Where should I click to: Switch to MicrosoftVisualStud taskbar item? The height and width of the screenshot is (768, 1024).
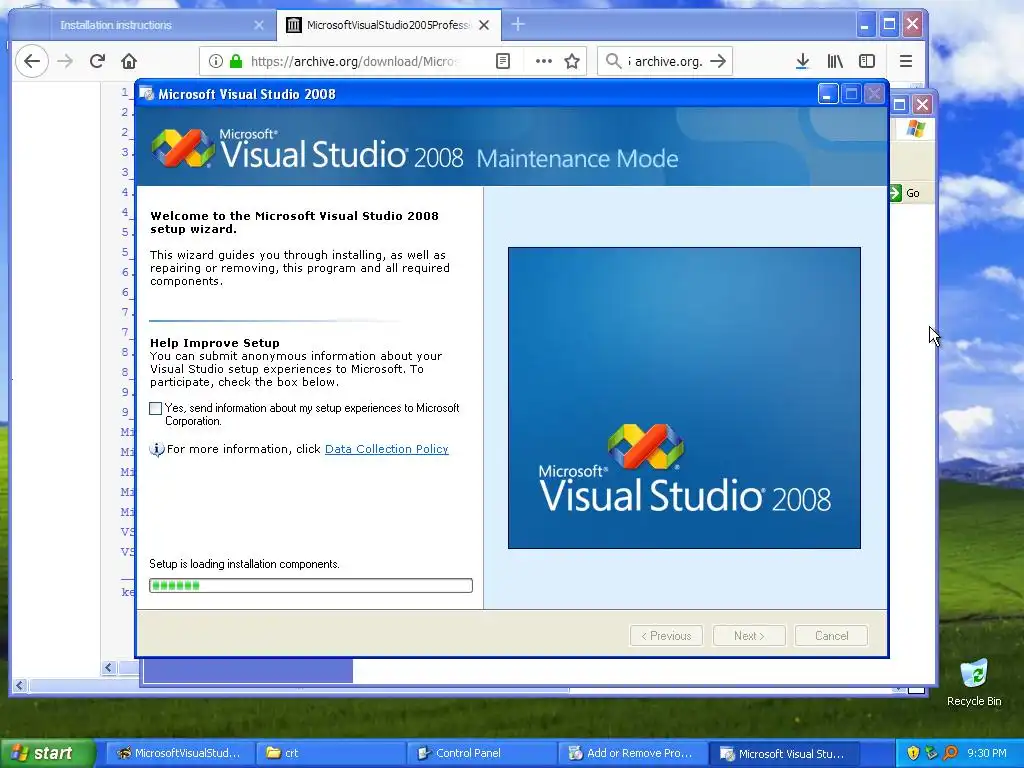178,753
